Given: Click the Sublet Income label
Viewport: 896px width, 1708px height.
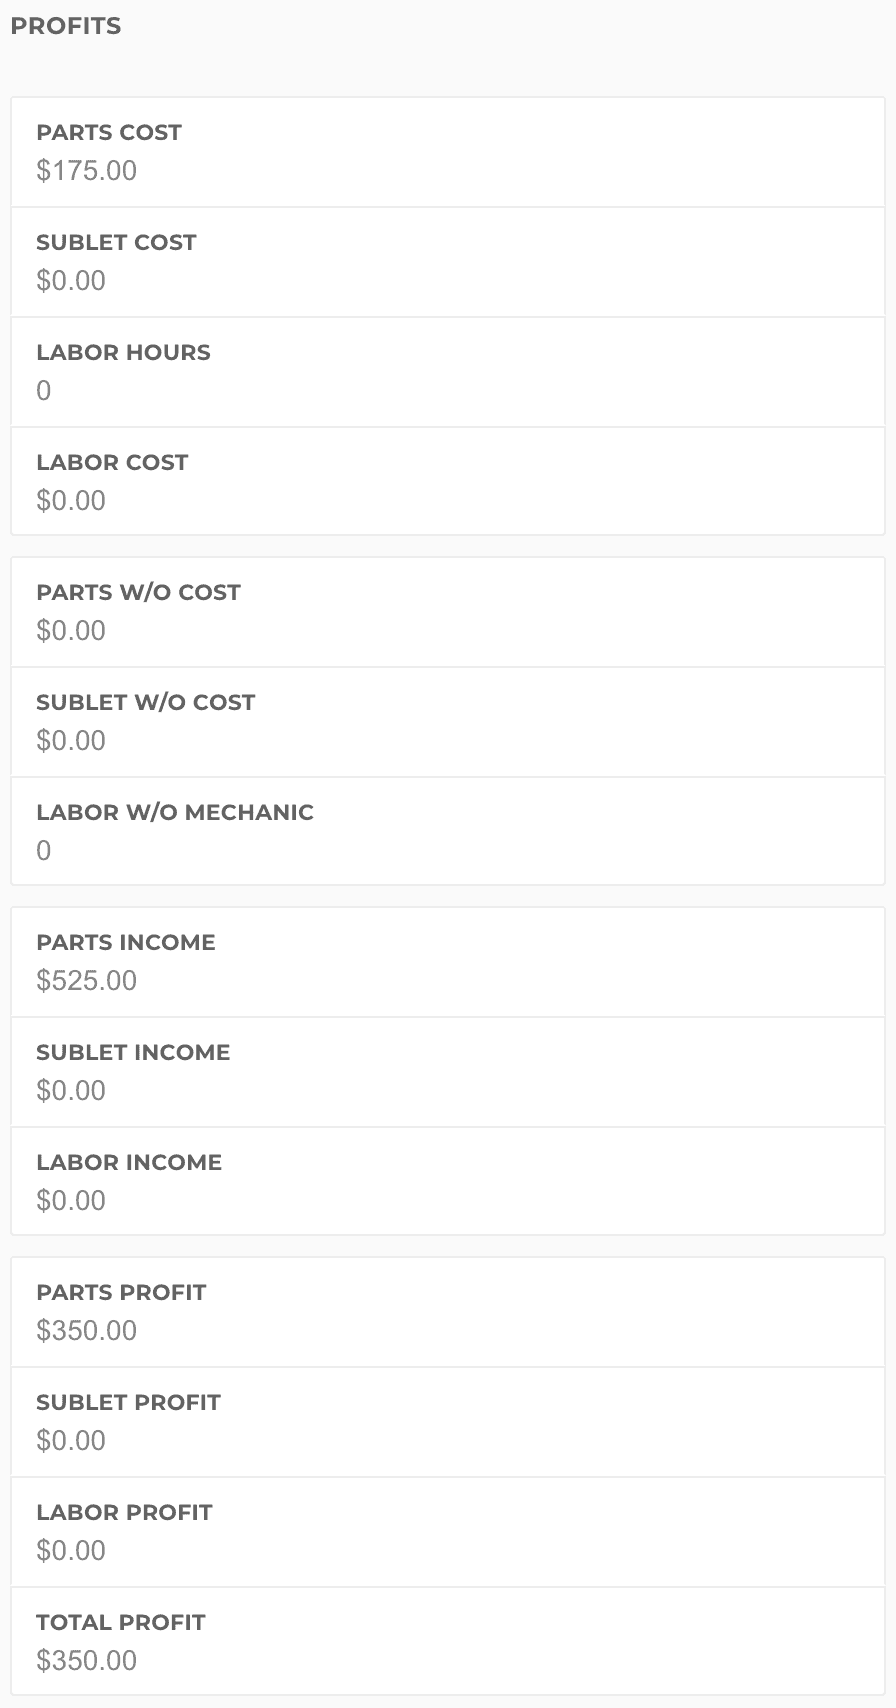Looking at the screenshot, I should (133, 1053).
